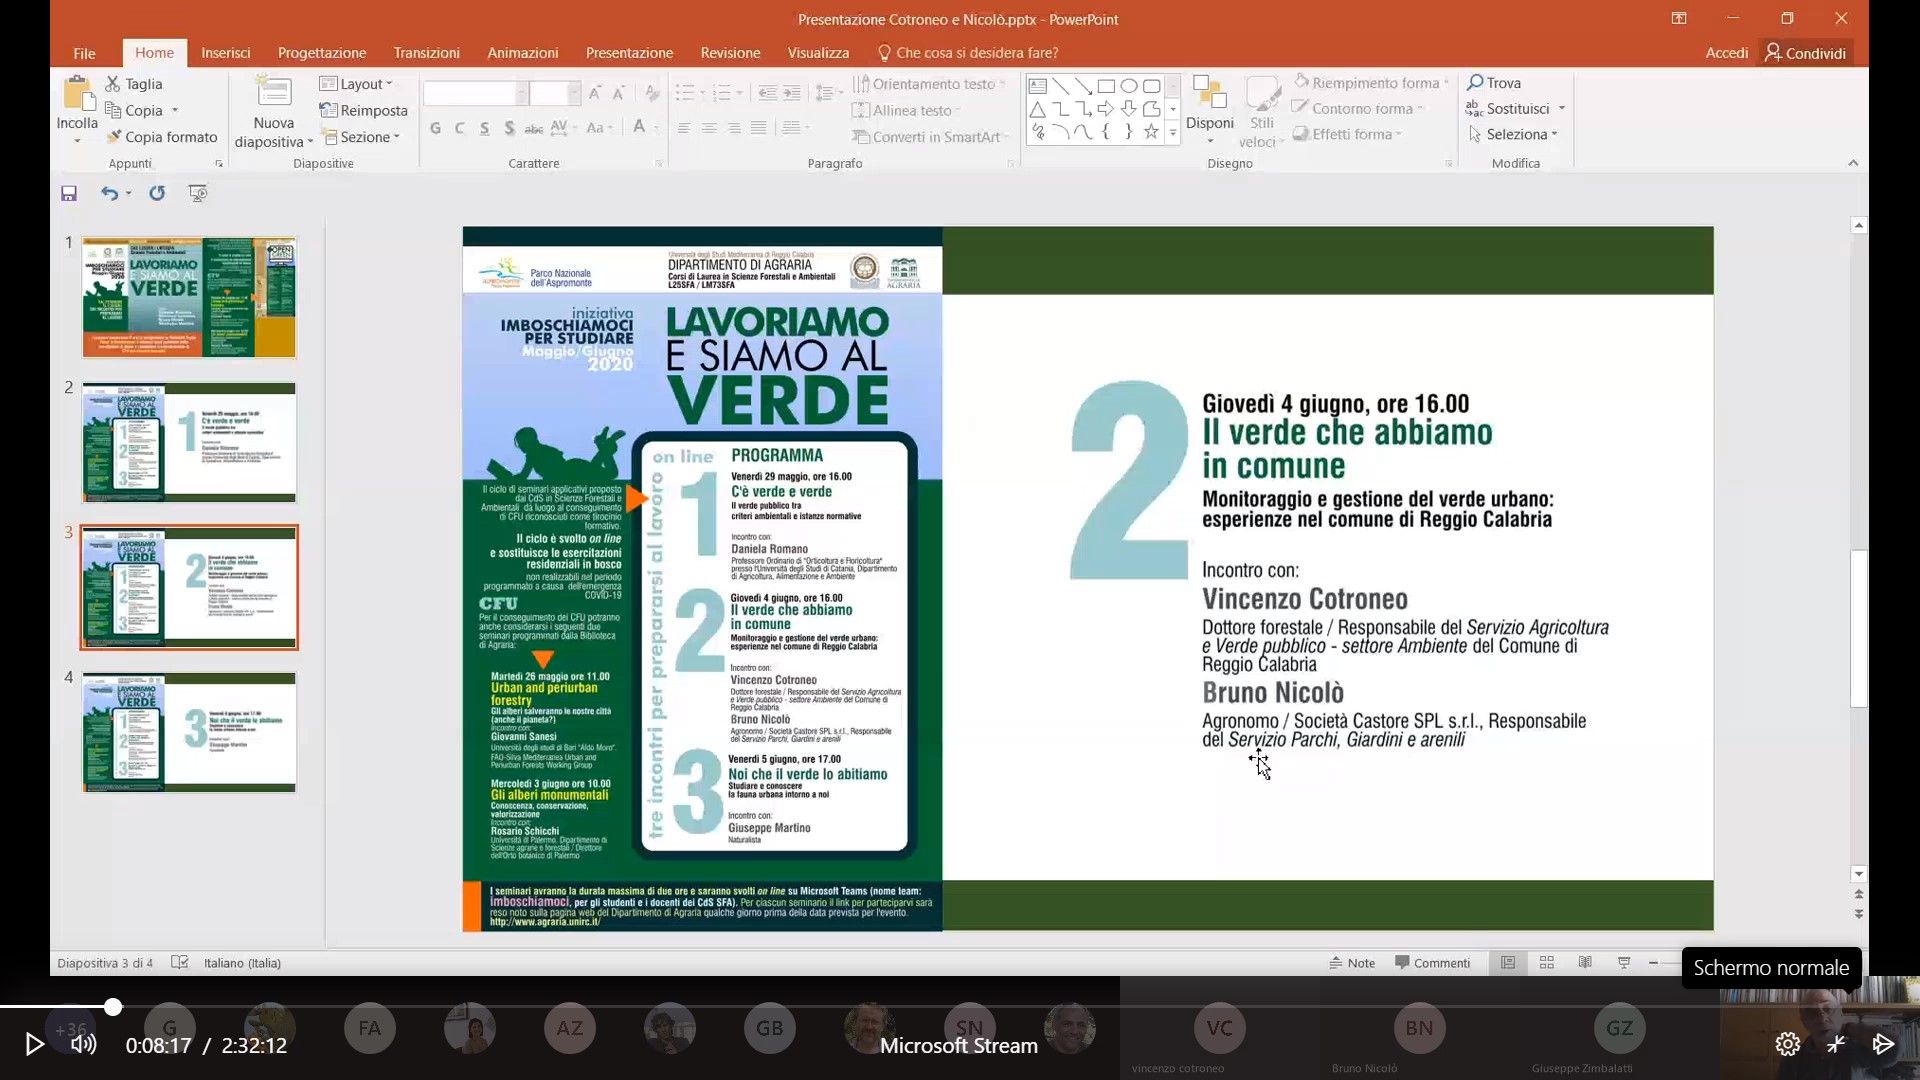Switch to the Transizioni tab
The image size is (1920, 1080).
point(426,53)
